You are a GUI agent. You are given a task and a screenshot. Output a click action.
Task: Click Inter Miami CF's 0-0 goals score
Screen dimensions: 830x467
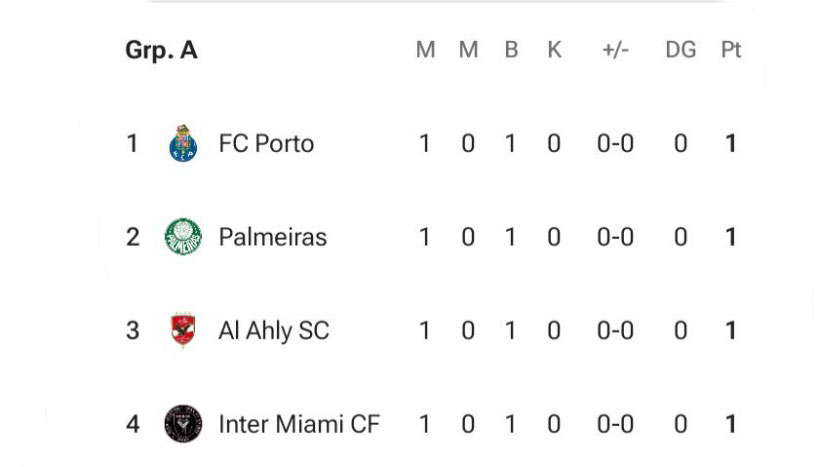615,424
